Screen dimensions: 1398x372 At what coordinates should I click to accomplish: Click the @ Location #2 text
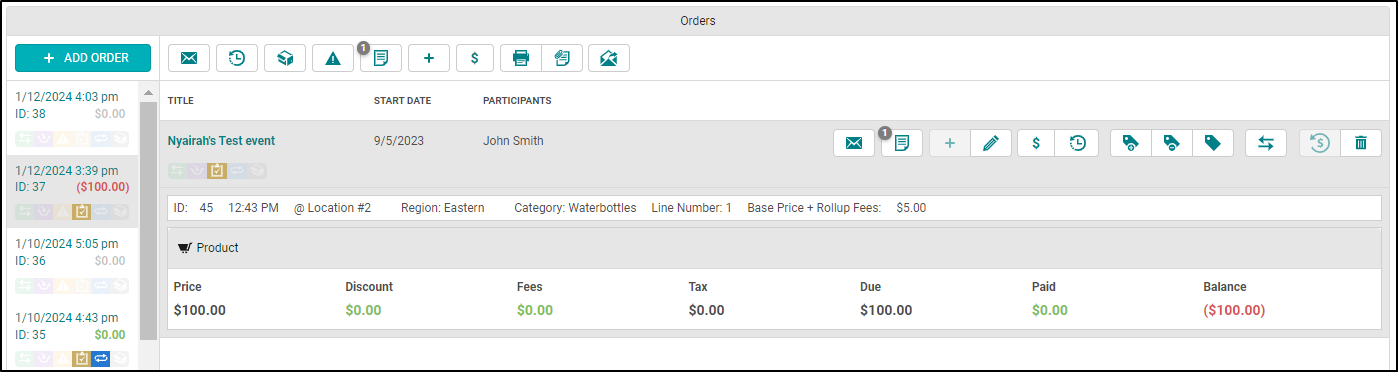pyautogui.click(x=332, y=208)
